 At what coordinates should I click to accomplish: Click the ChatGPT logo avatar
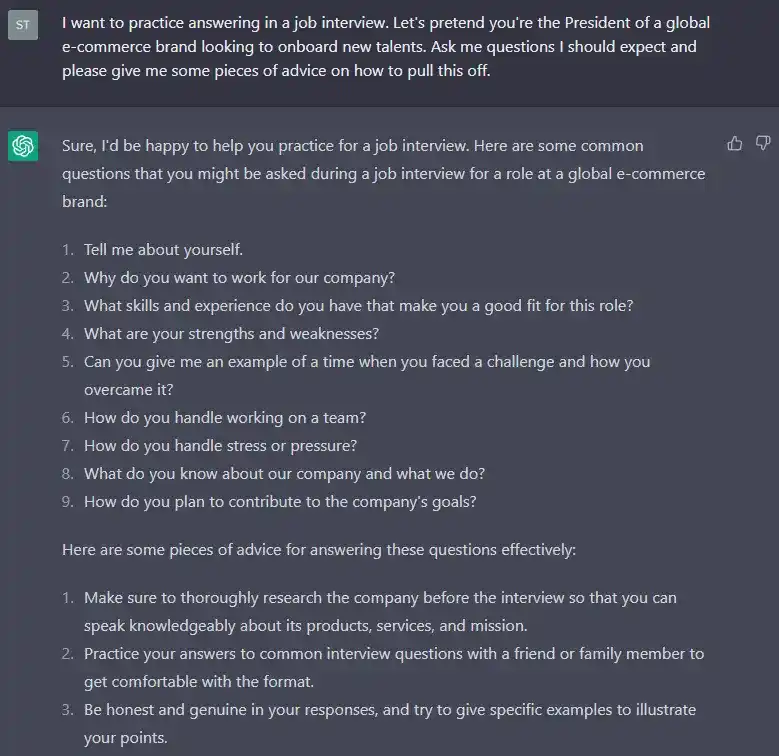[23, 146]
